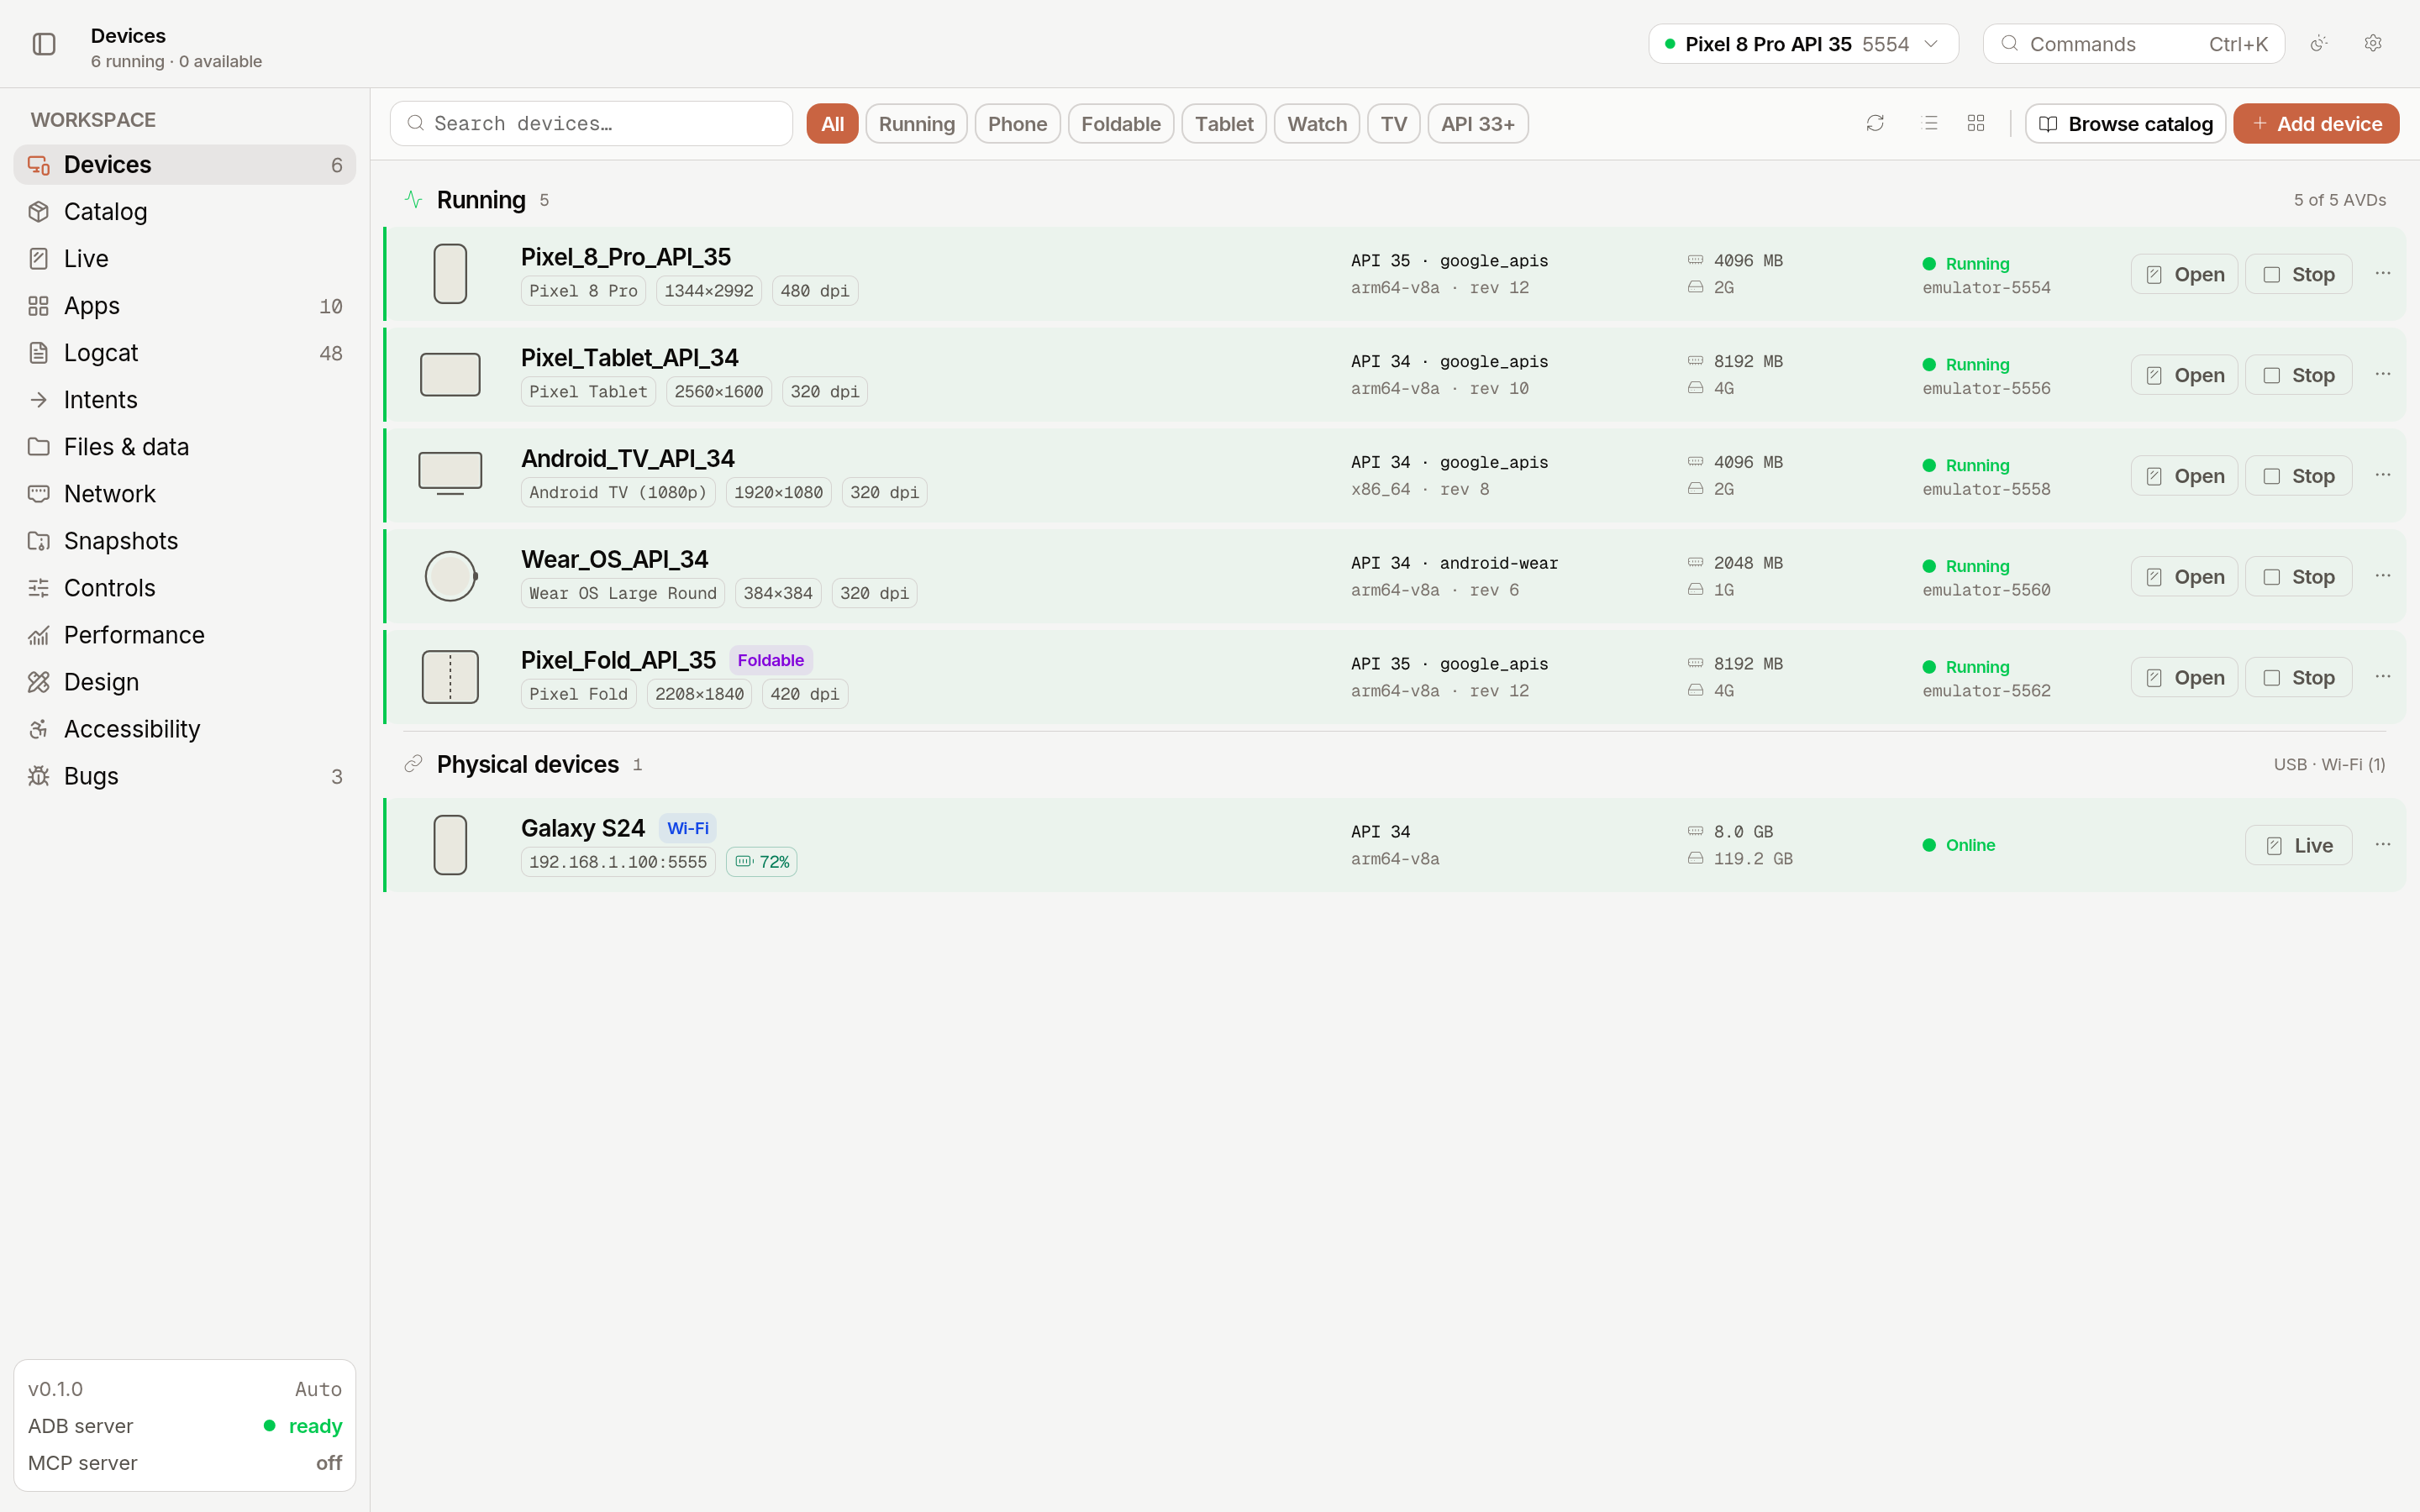Open Logcat in the sidebar
This screenshot has height=1512, width=2420.
point(185,353)
